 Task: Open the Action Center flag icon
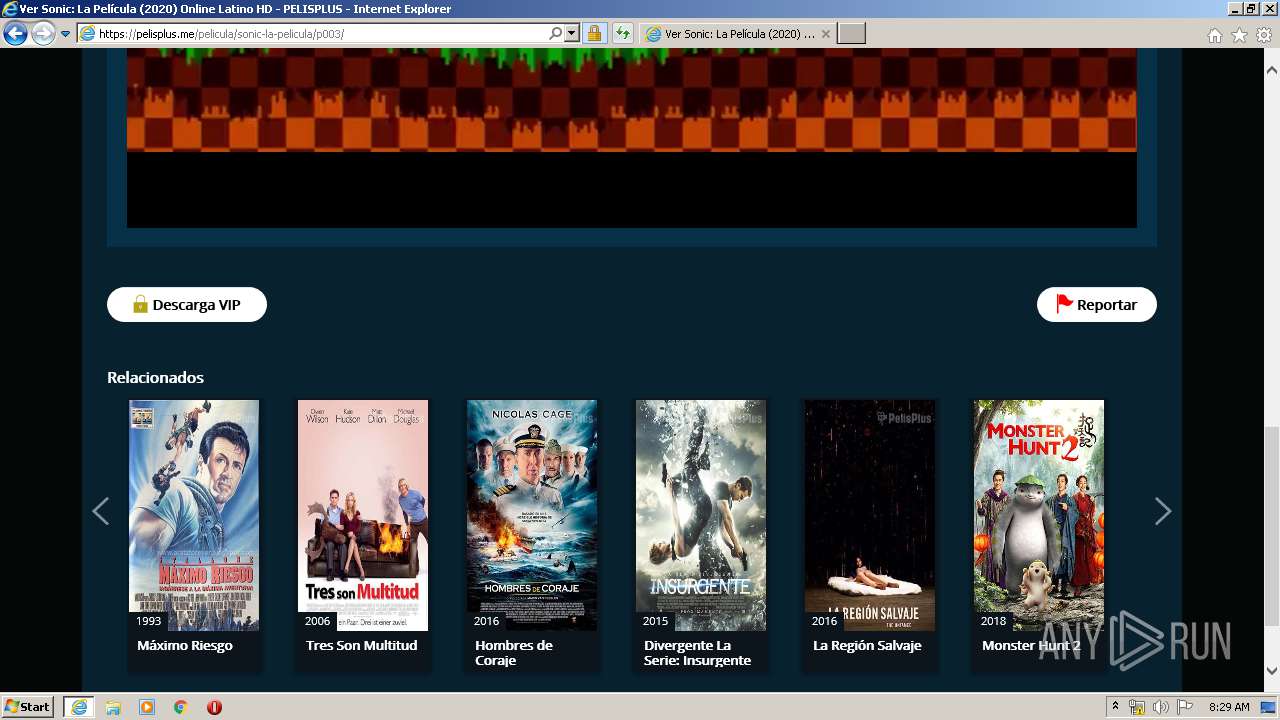click(x=1185, y=707)
